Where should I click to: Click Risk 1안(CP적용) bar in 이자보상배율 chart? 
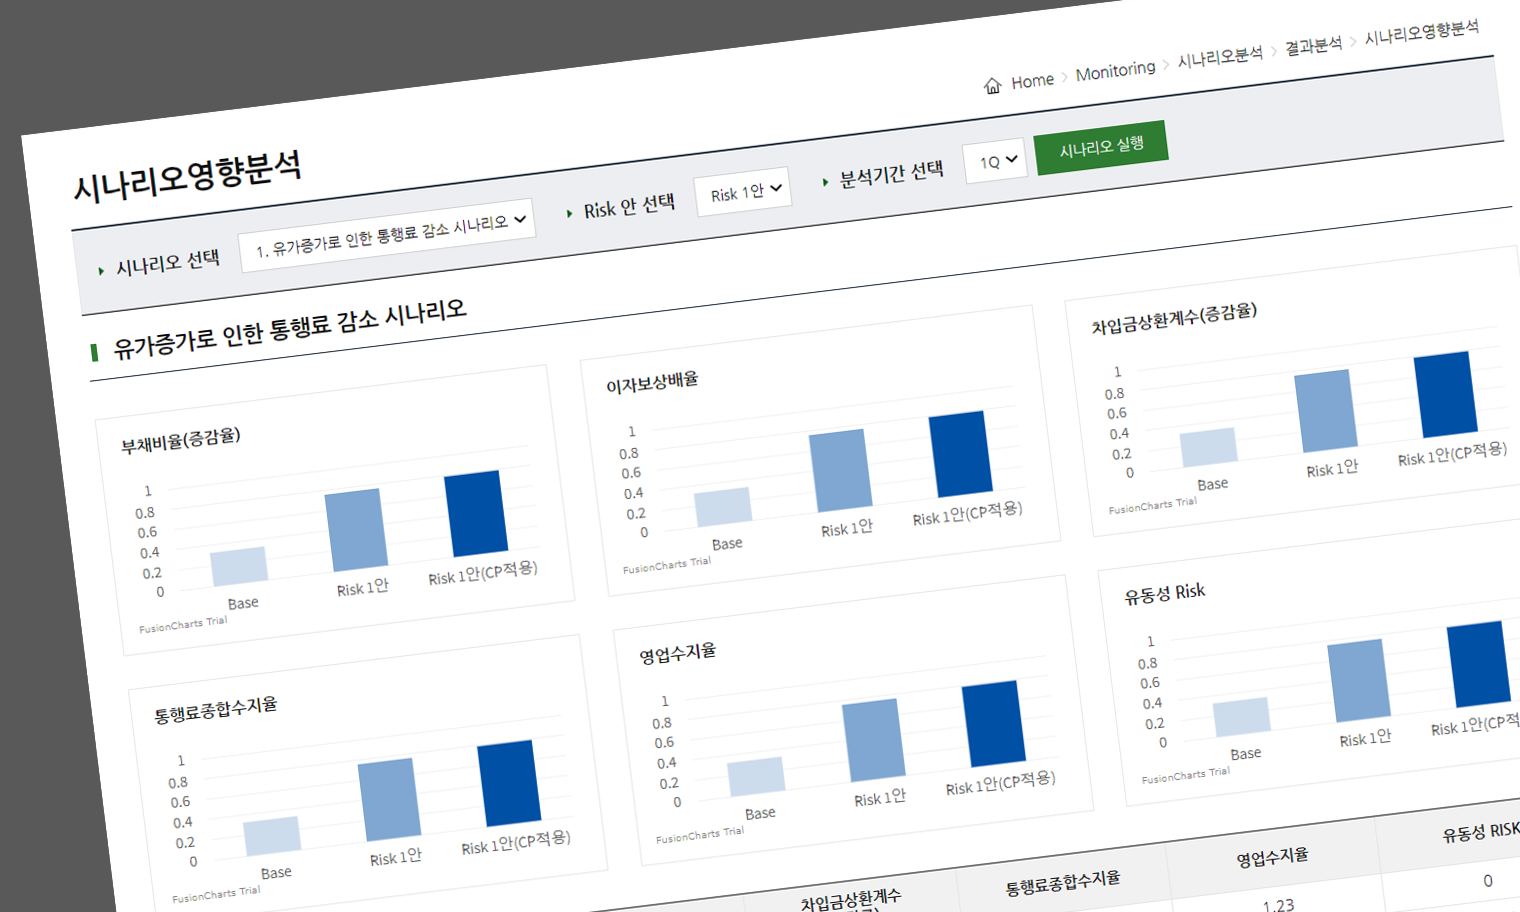click(x=961, y=454)
